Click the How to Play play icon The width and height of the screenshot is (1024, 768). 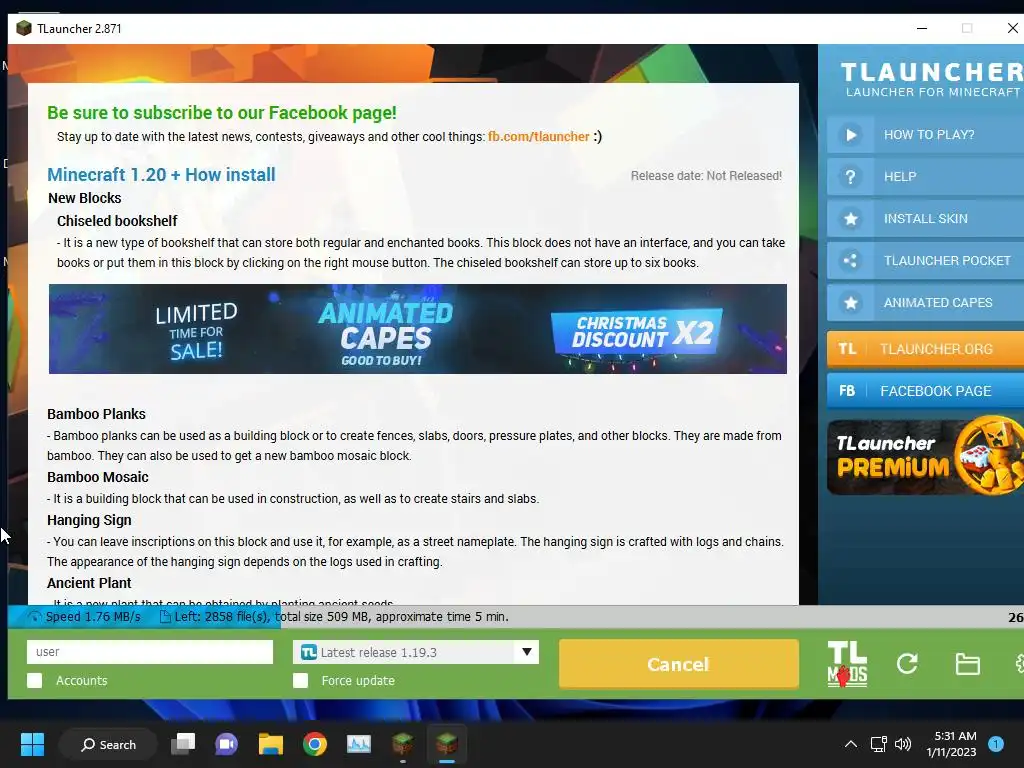[850, 135]
